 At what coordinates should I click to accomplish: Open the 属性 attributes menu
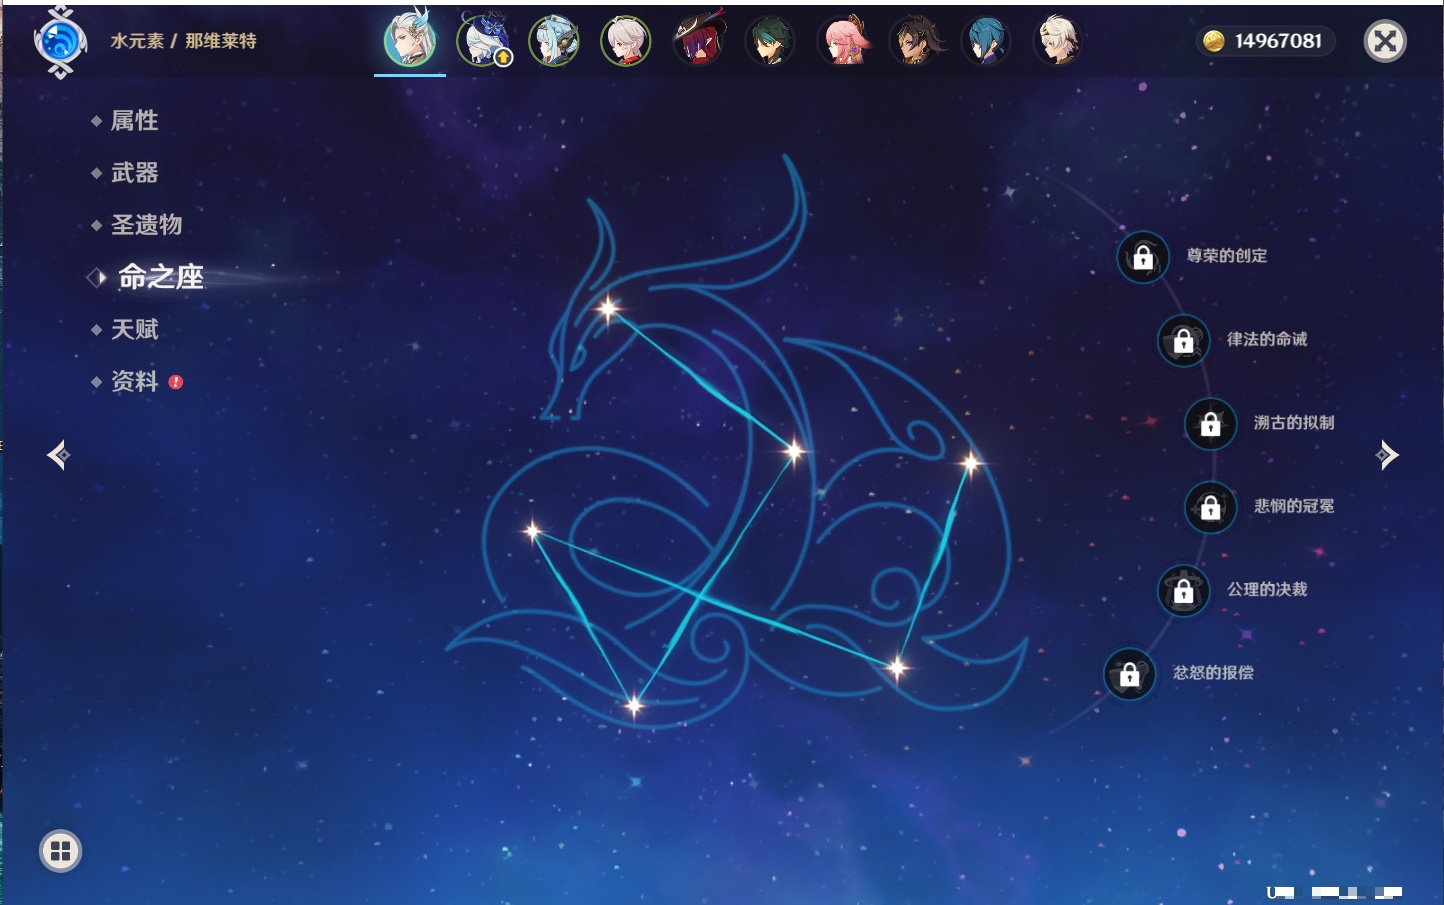[x=134, y=121]
